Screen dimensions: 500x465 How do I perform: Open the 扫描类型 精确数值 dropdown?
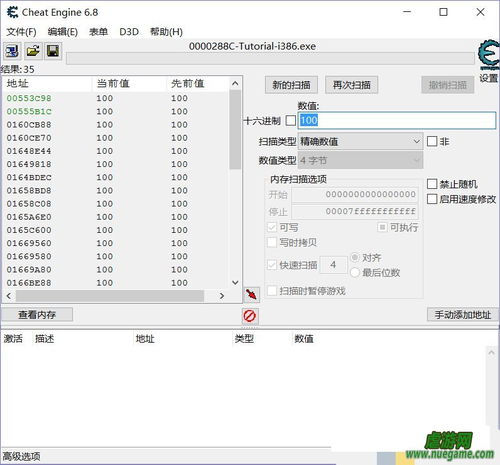[x=360, y=141]
